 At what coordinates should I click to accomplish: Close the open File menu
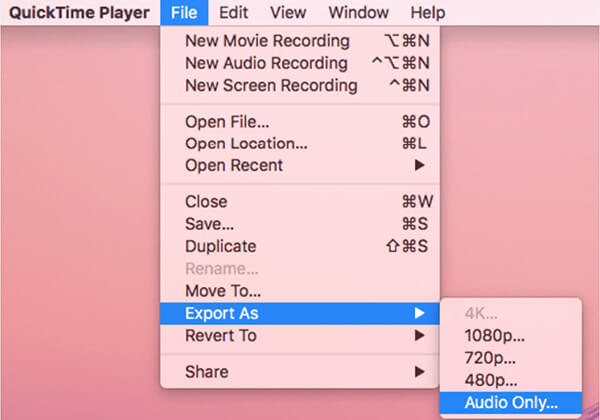pos(184,13)
